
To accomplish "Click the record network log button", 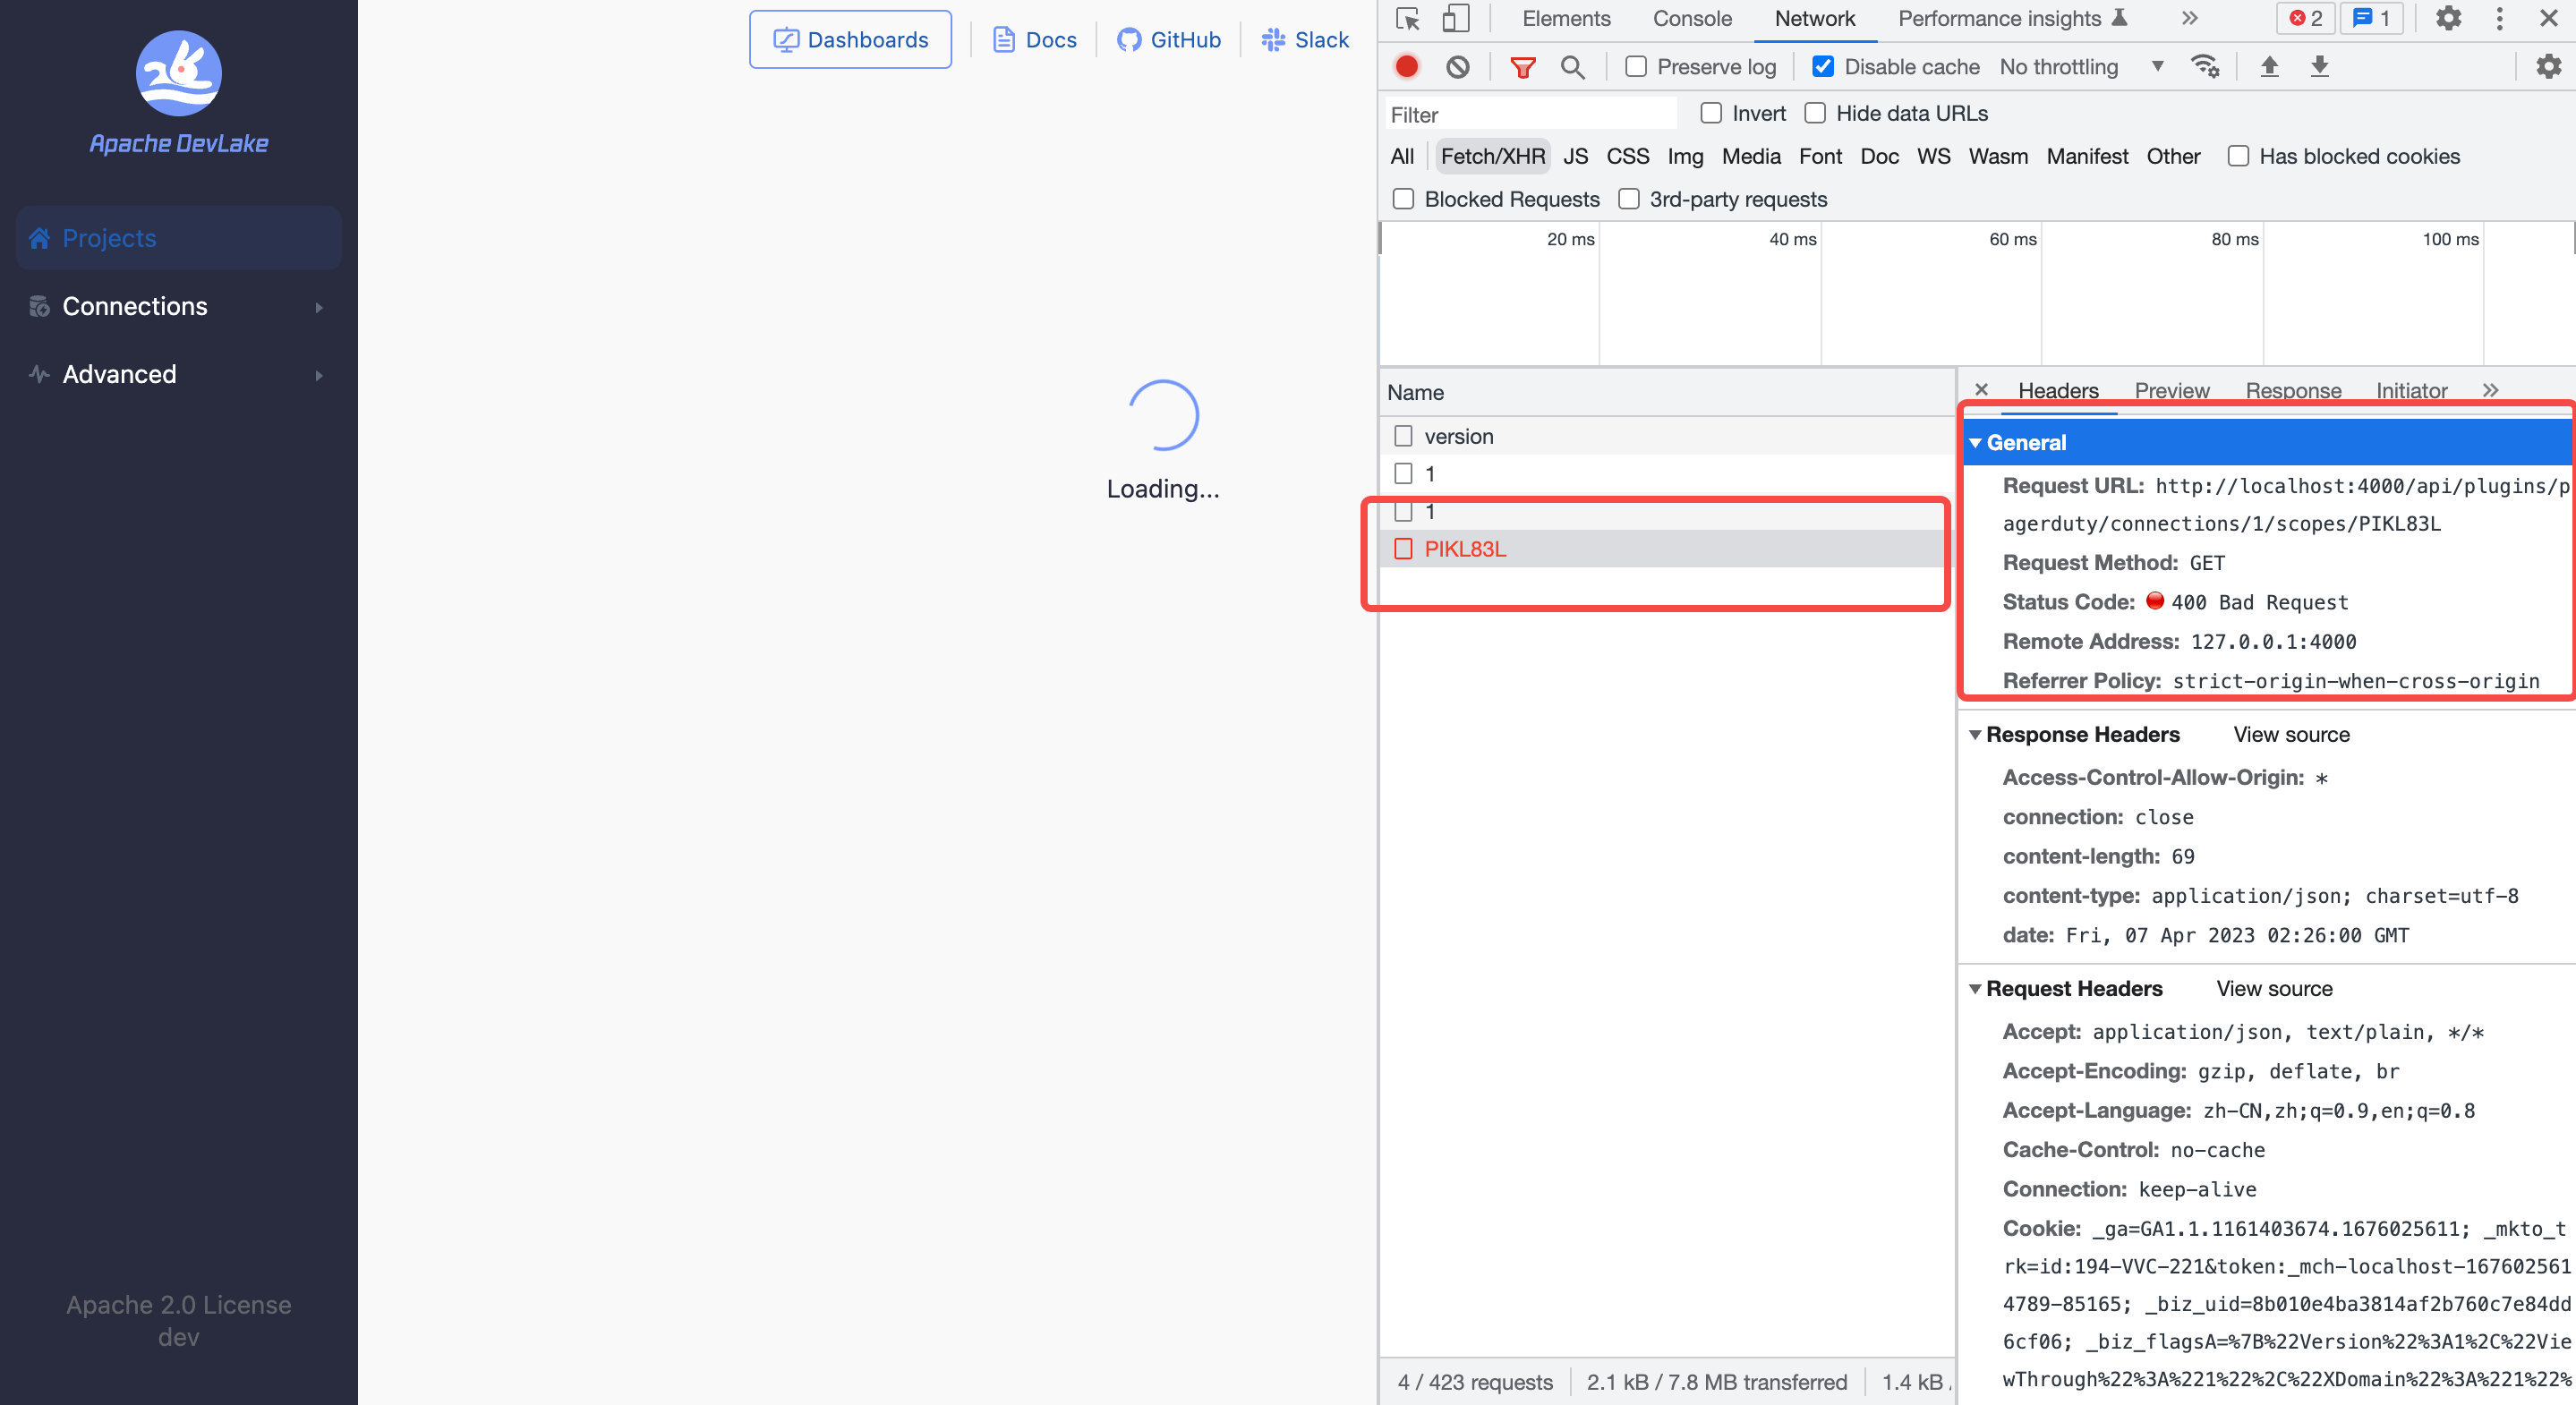I will point(1406,67).
